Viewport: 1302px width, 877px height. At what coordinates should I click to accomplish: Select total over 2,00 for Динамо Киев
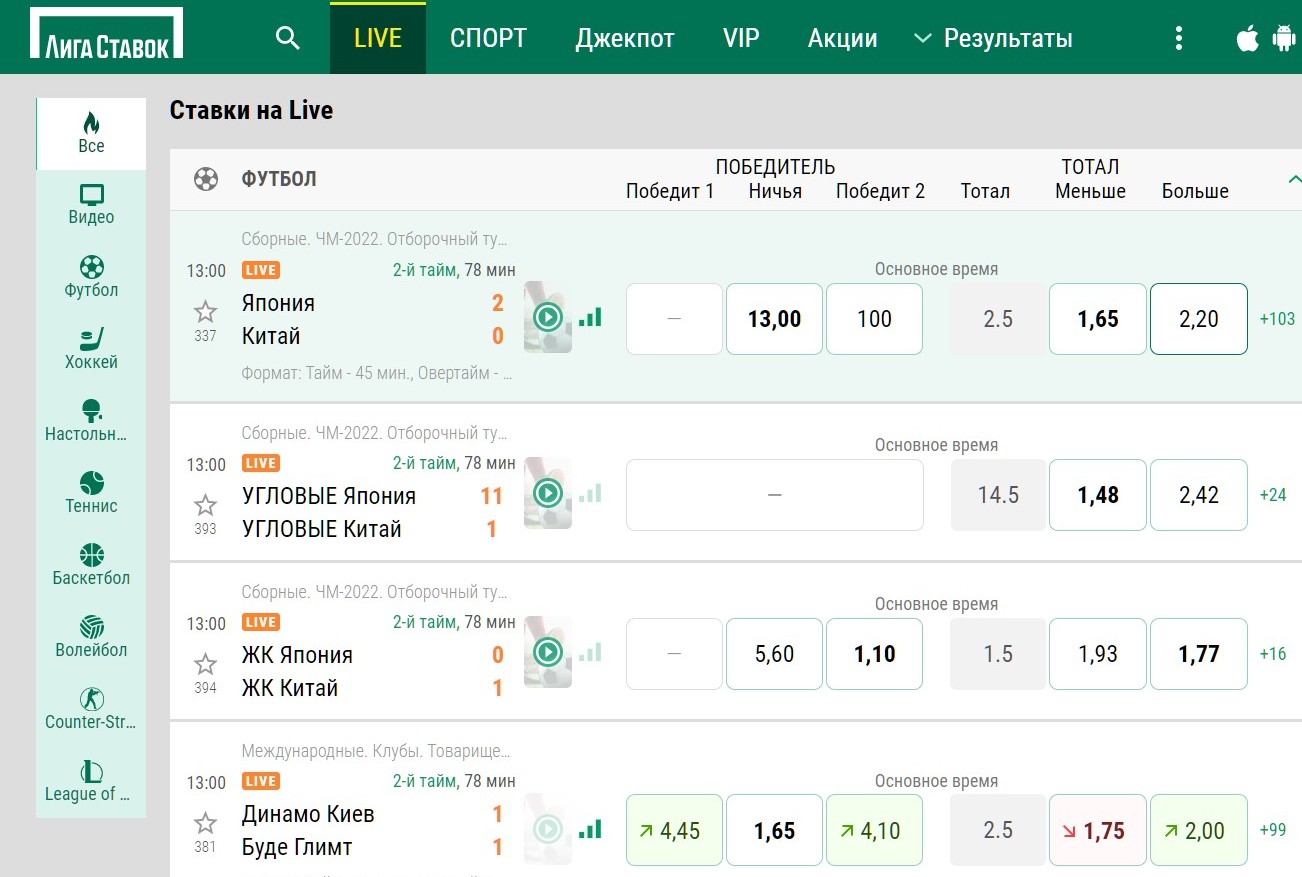1199,830
